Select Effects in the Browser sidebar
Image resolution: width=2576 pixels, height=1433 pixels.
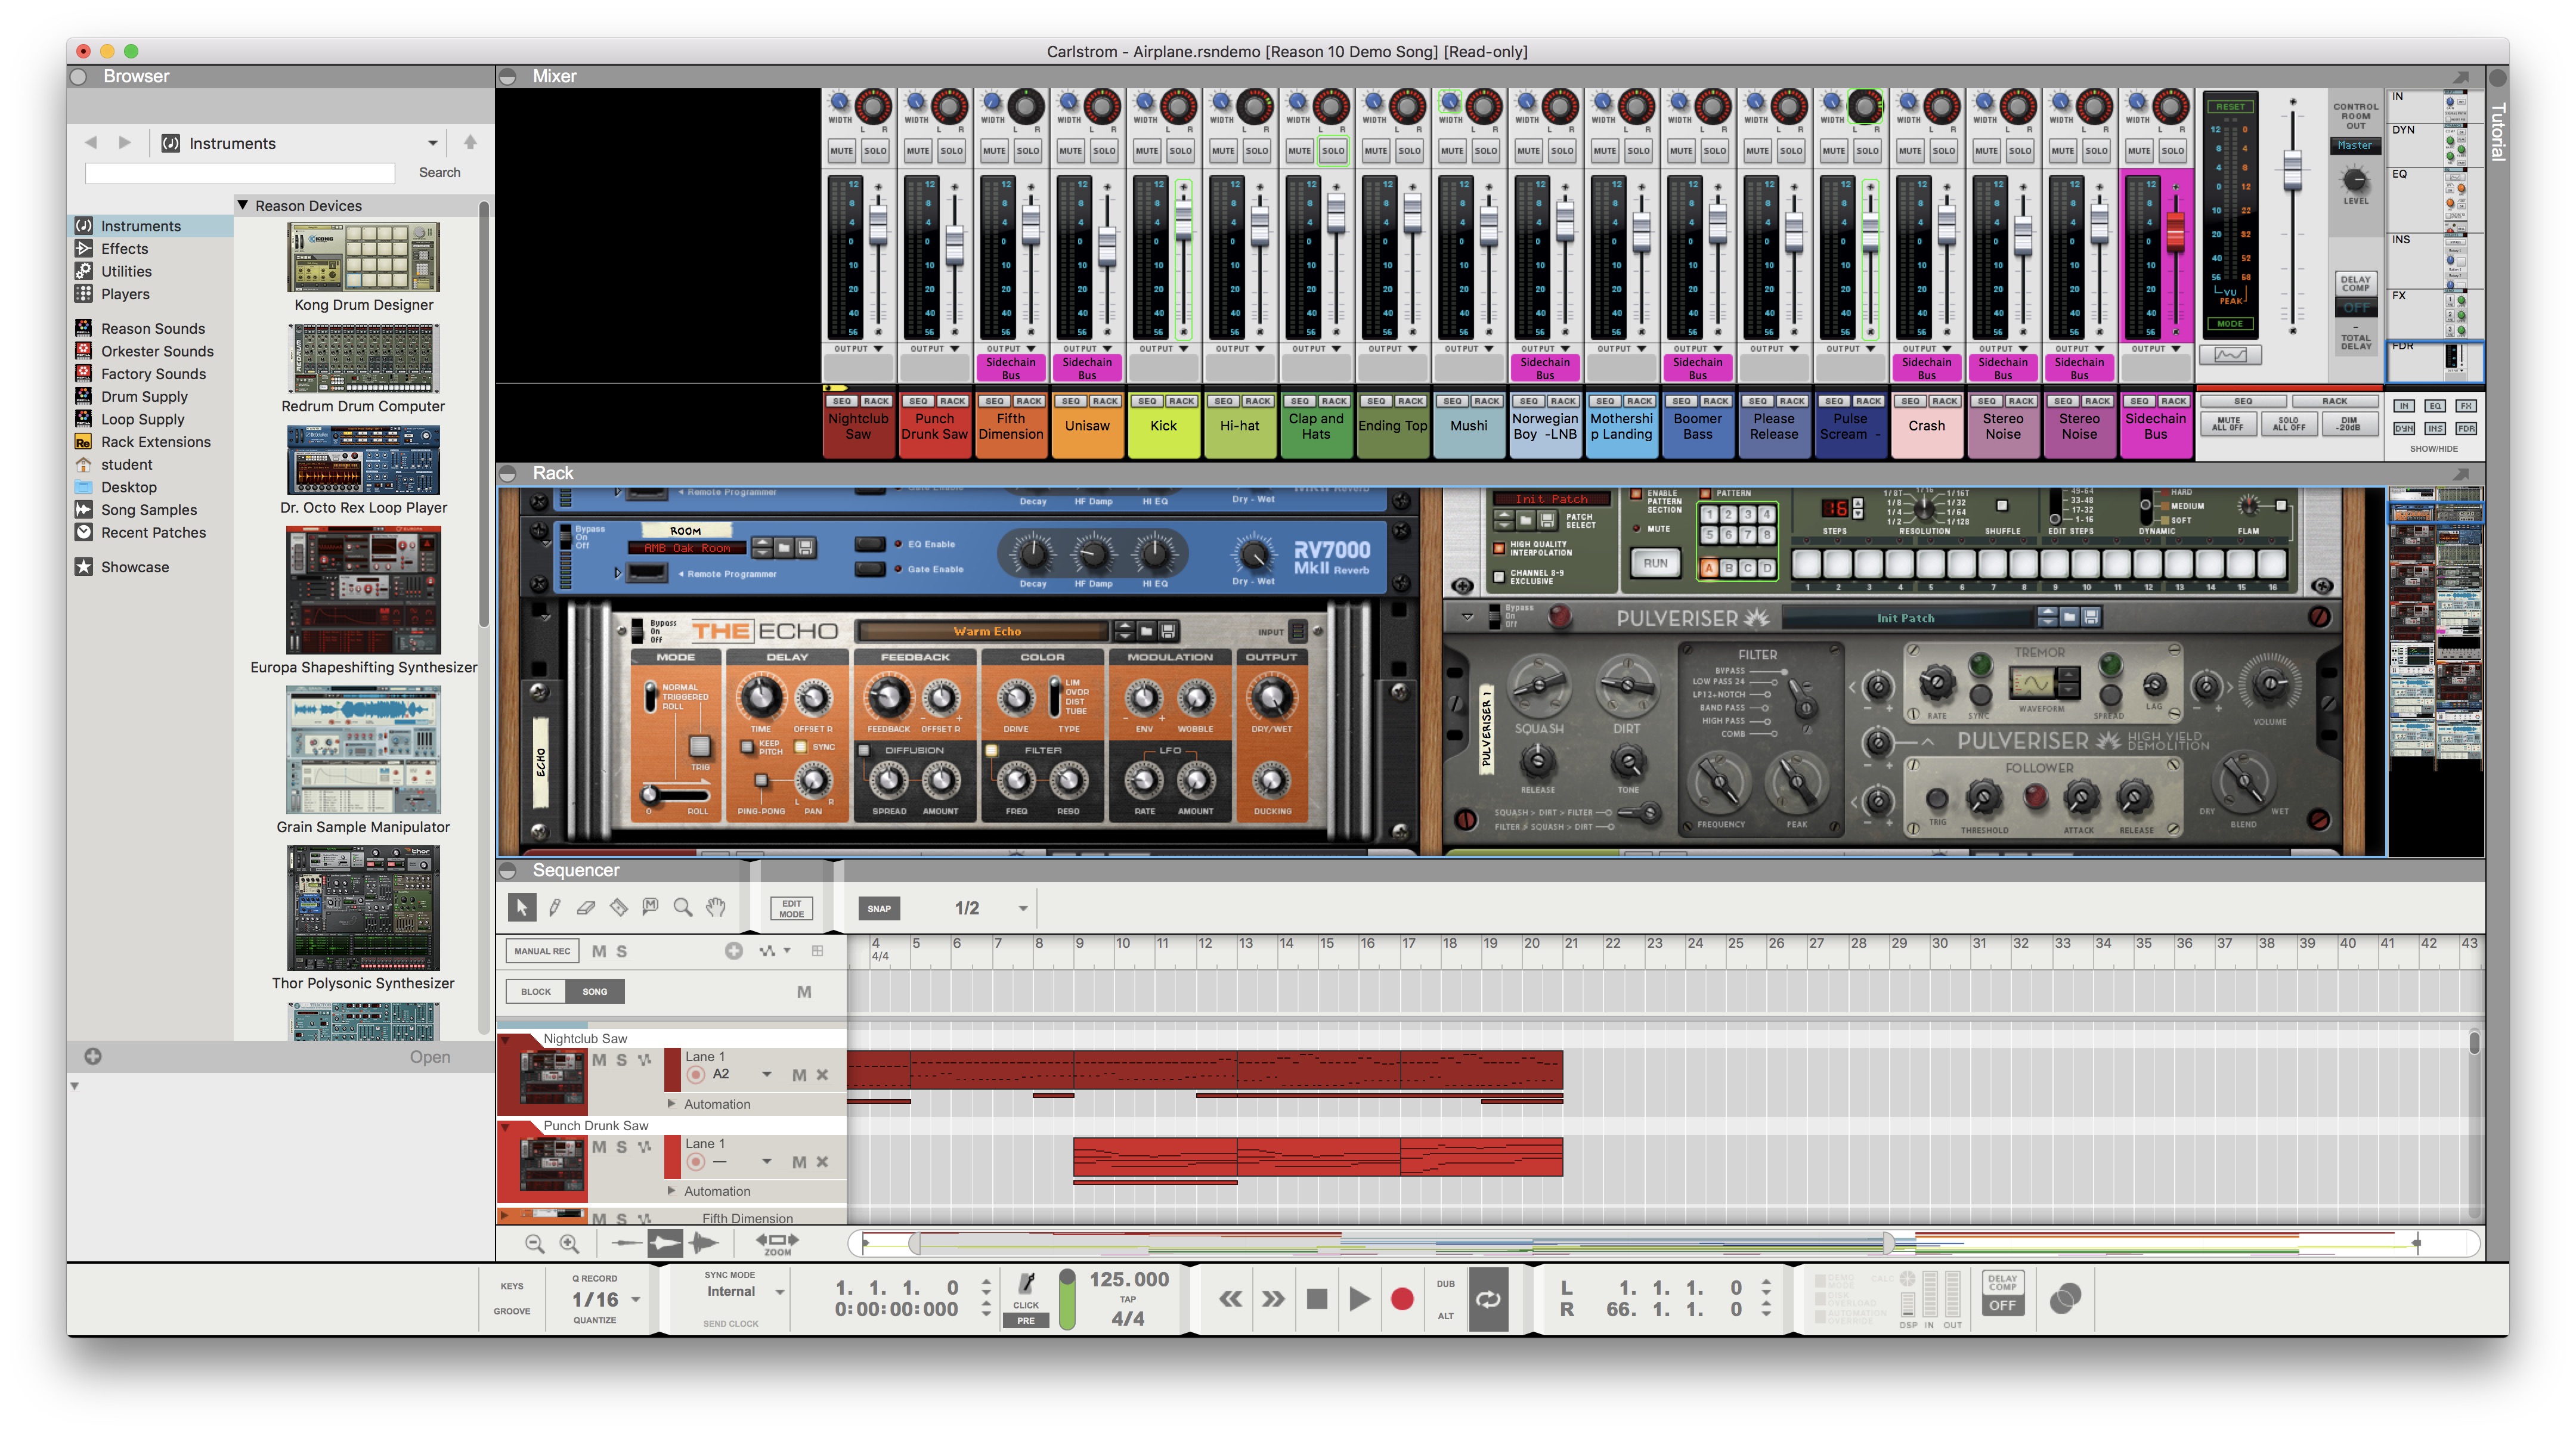click(x=124, y=248)
